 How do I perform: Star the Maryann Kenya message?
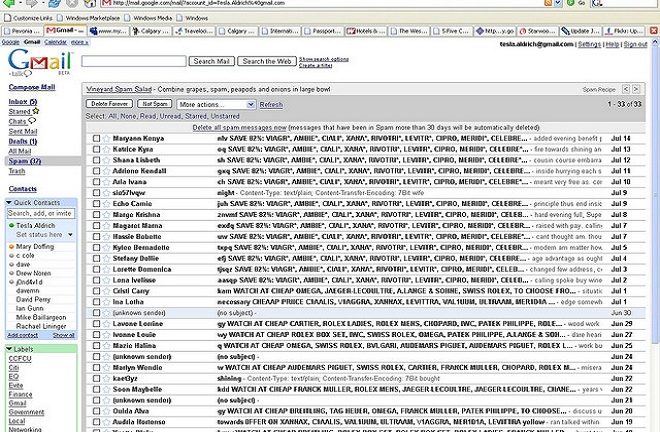click(106, 139)
